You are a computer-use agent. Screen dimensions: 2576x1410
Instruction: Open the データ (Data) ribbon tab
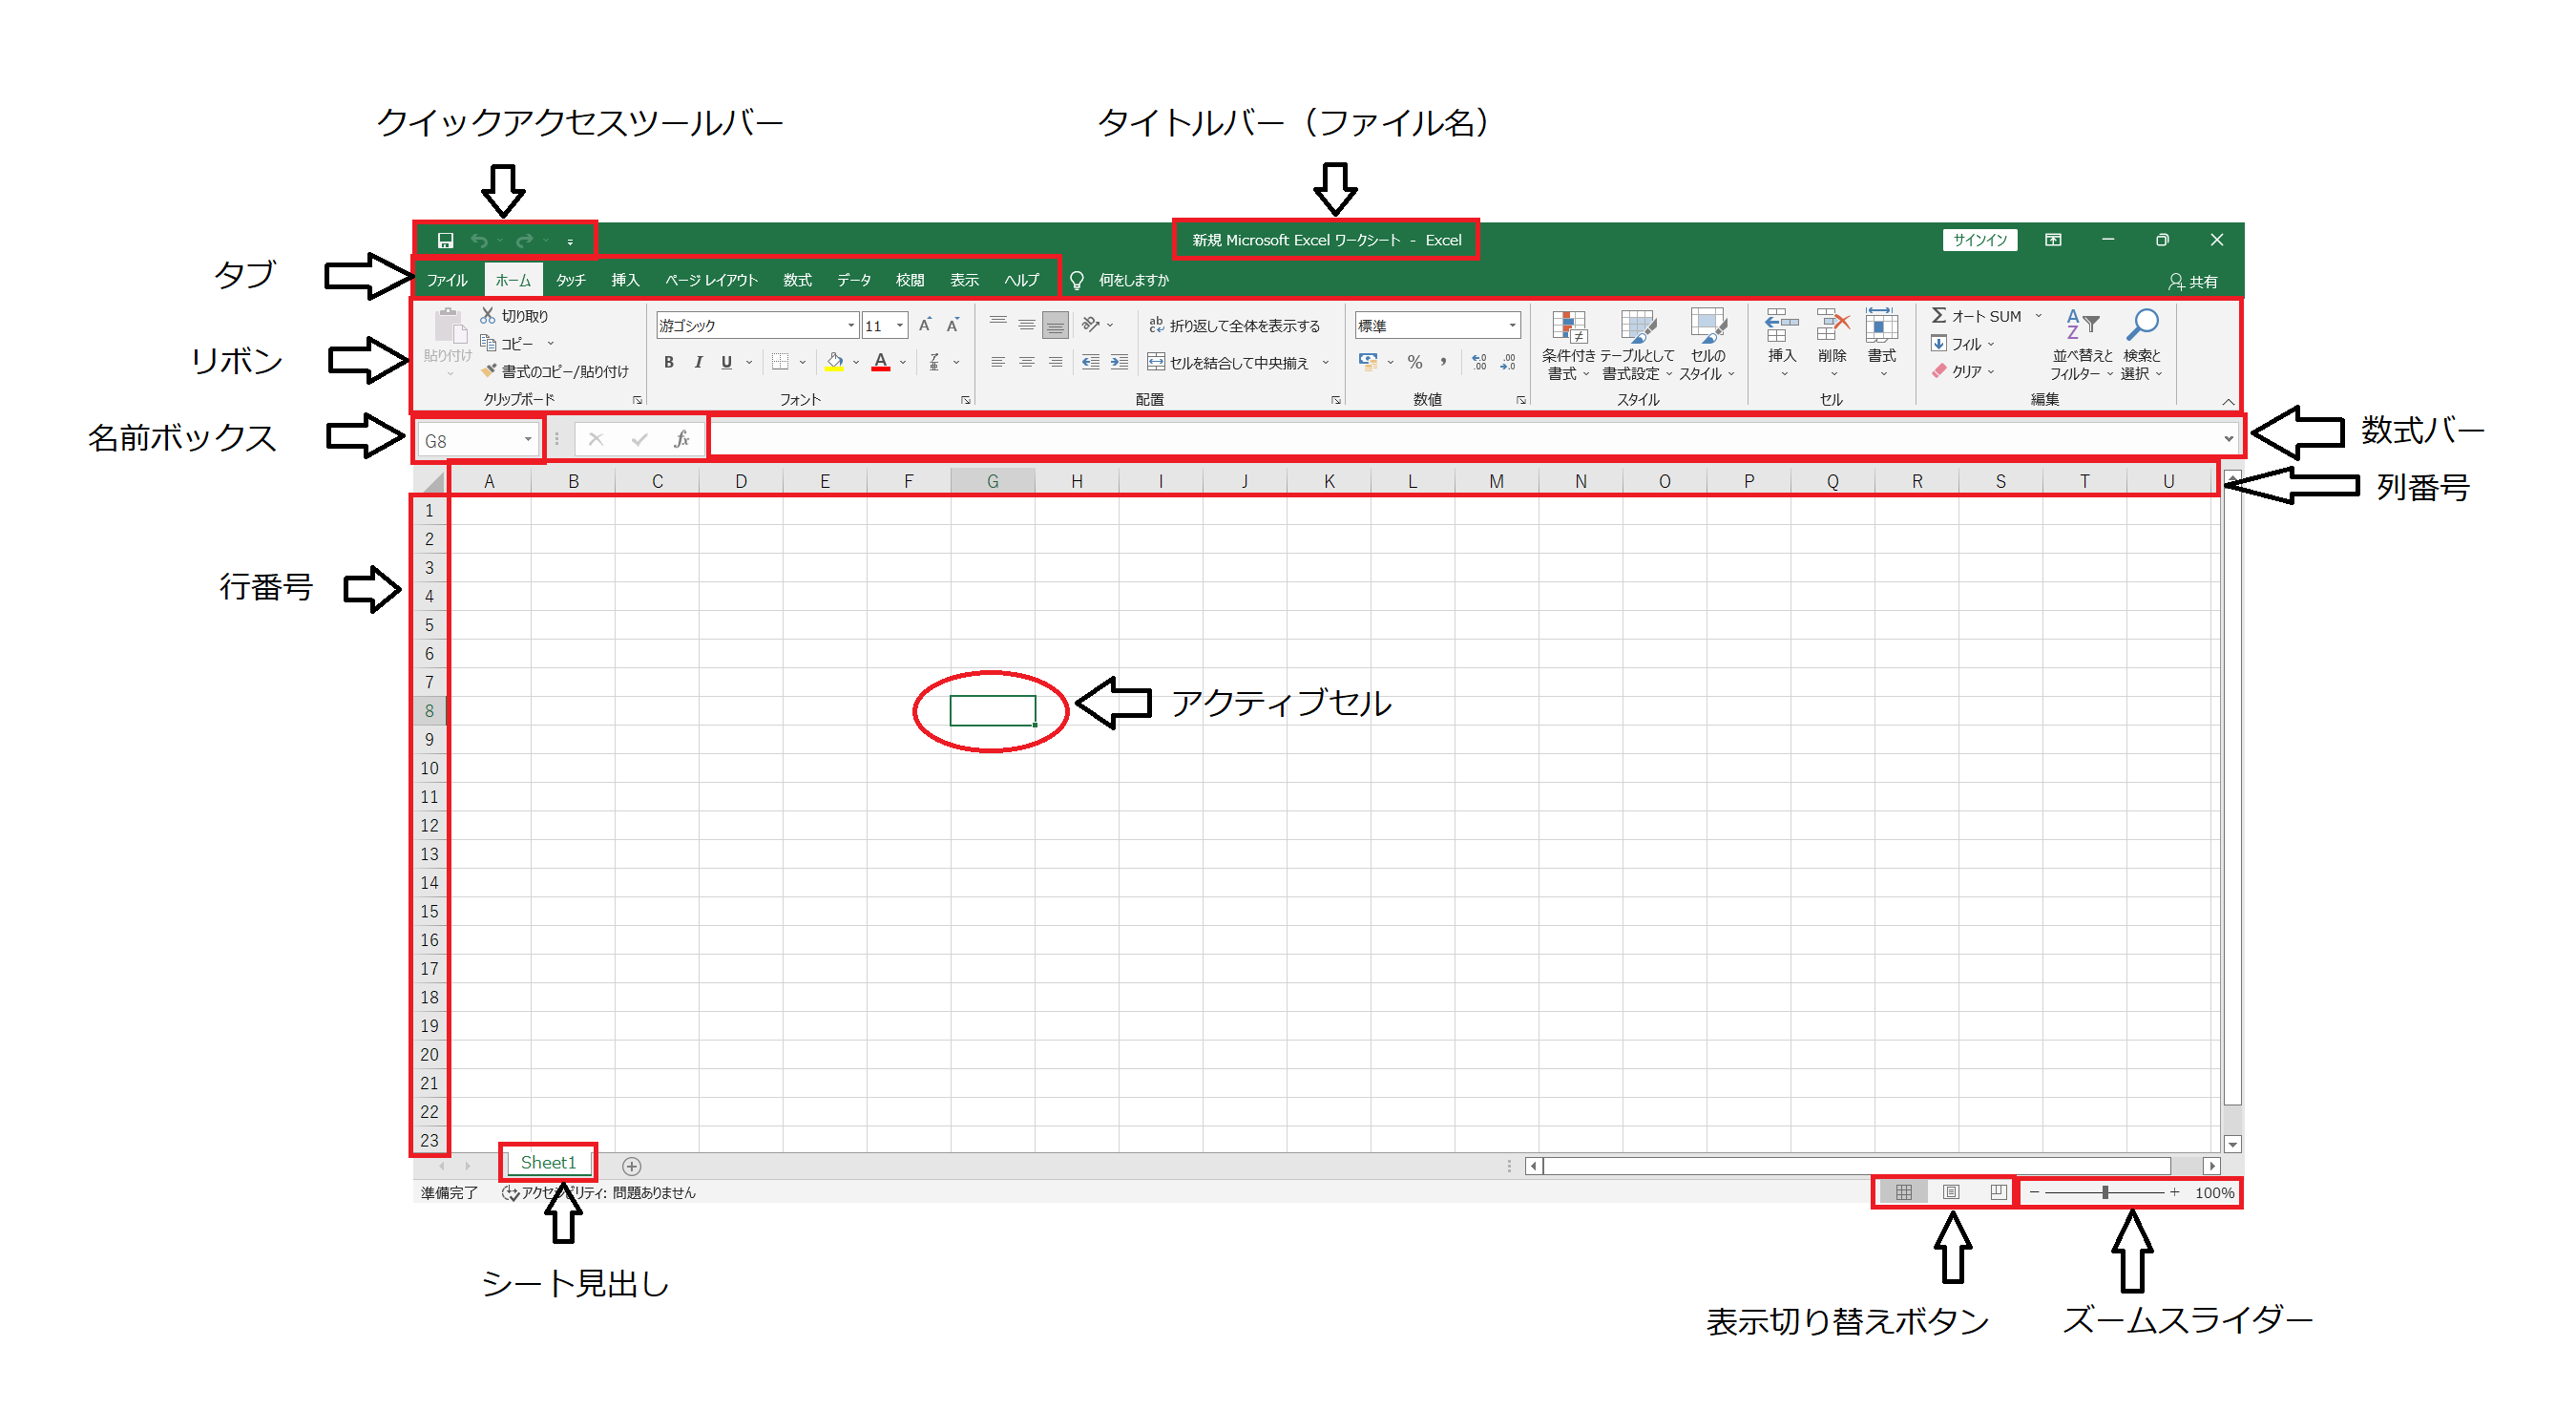tap(854, 280)
